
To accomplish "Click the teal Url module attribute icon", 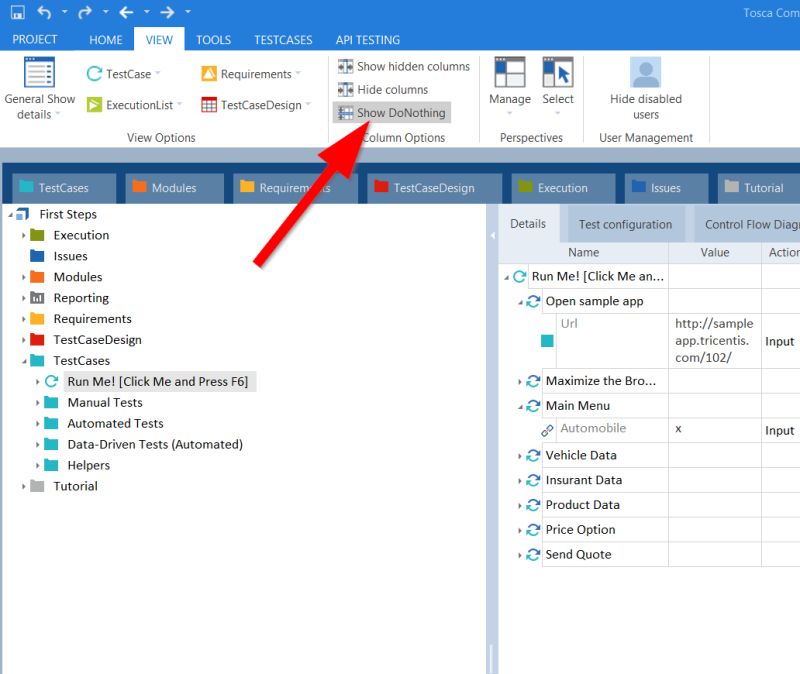I will 547,341.
